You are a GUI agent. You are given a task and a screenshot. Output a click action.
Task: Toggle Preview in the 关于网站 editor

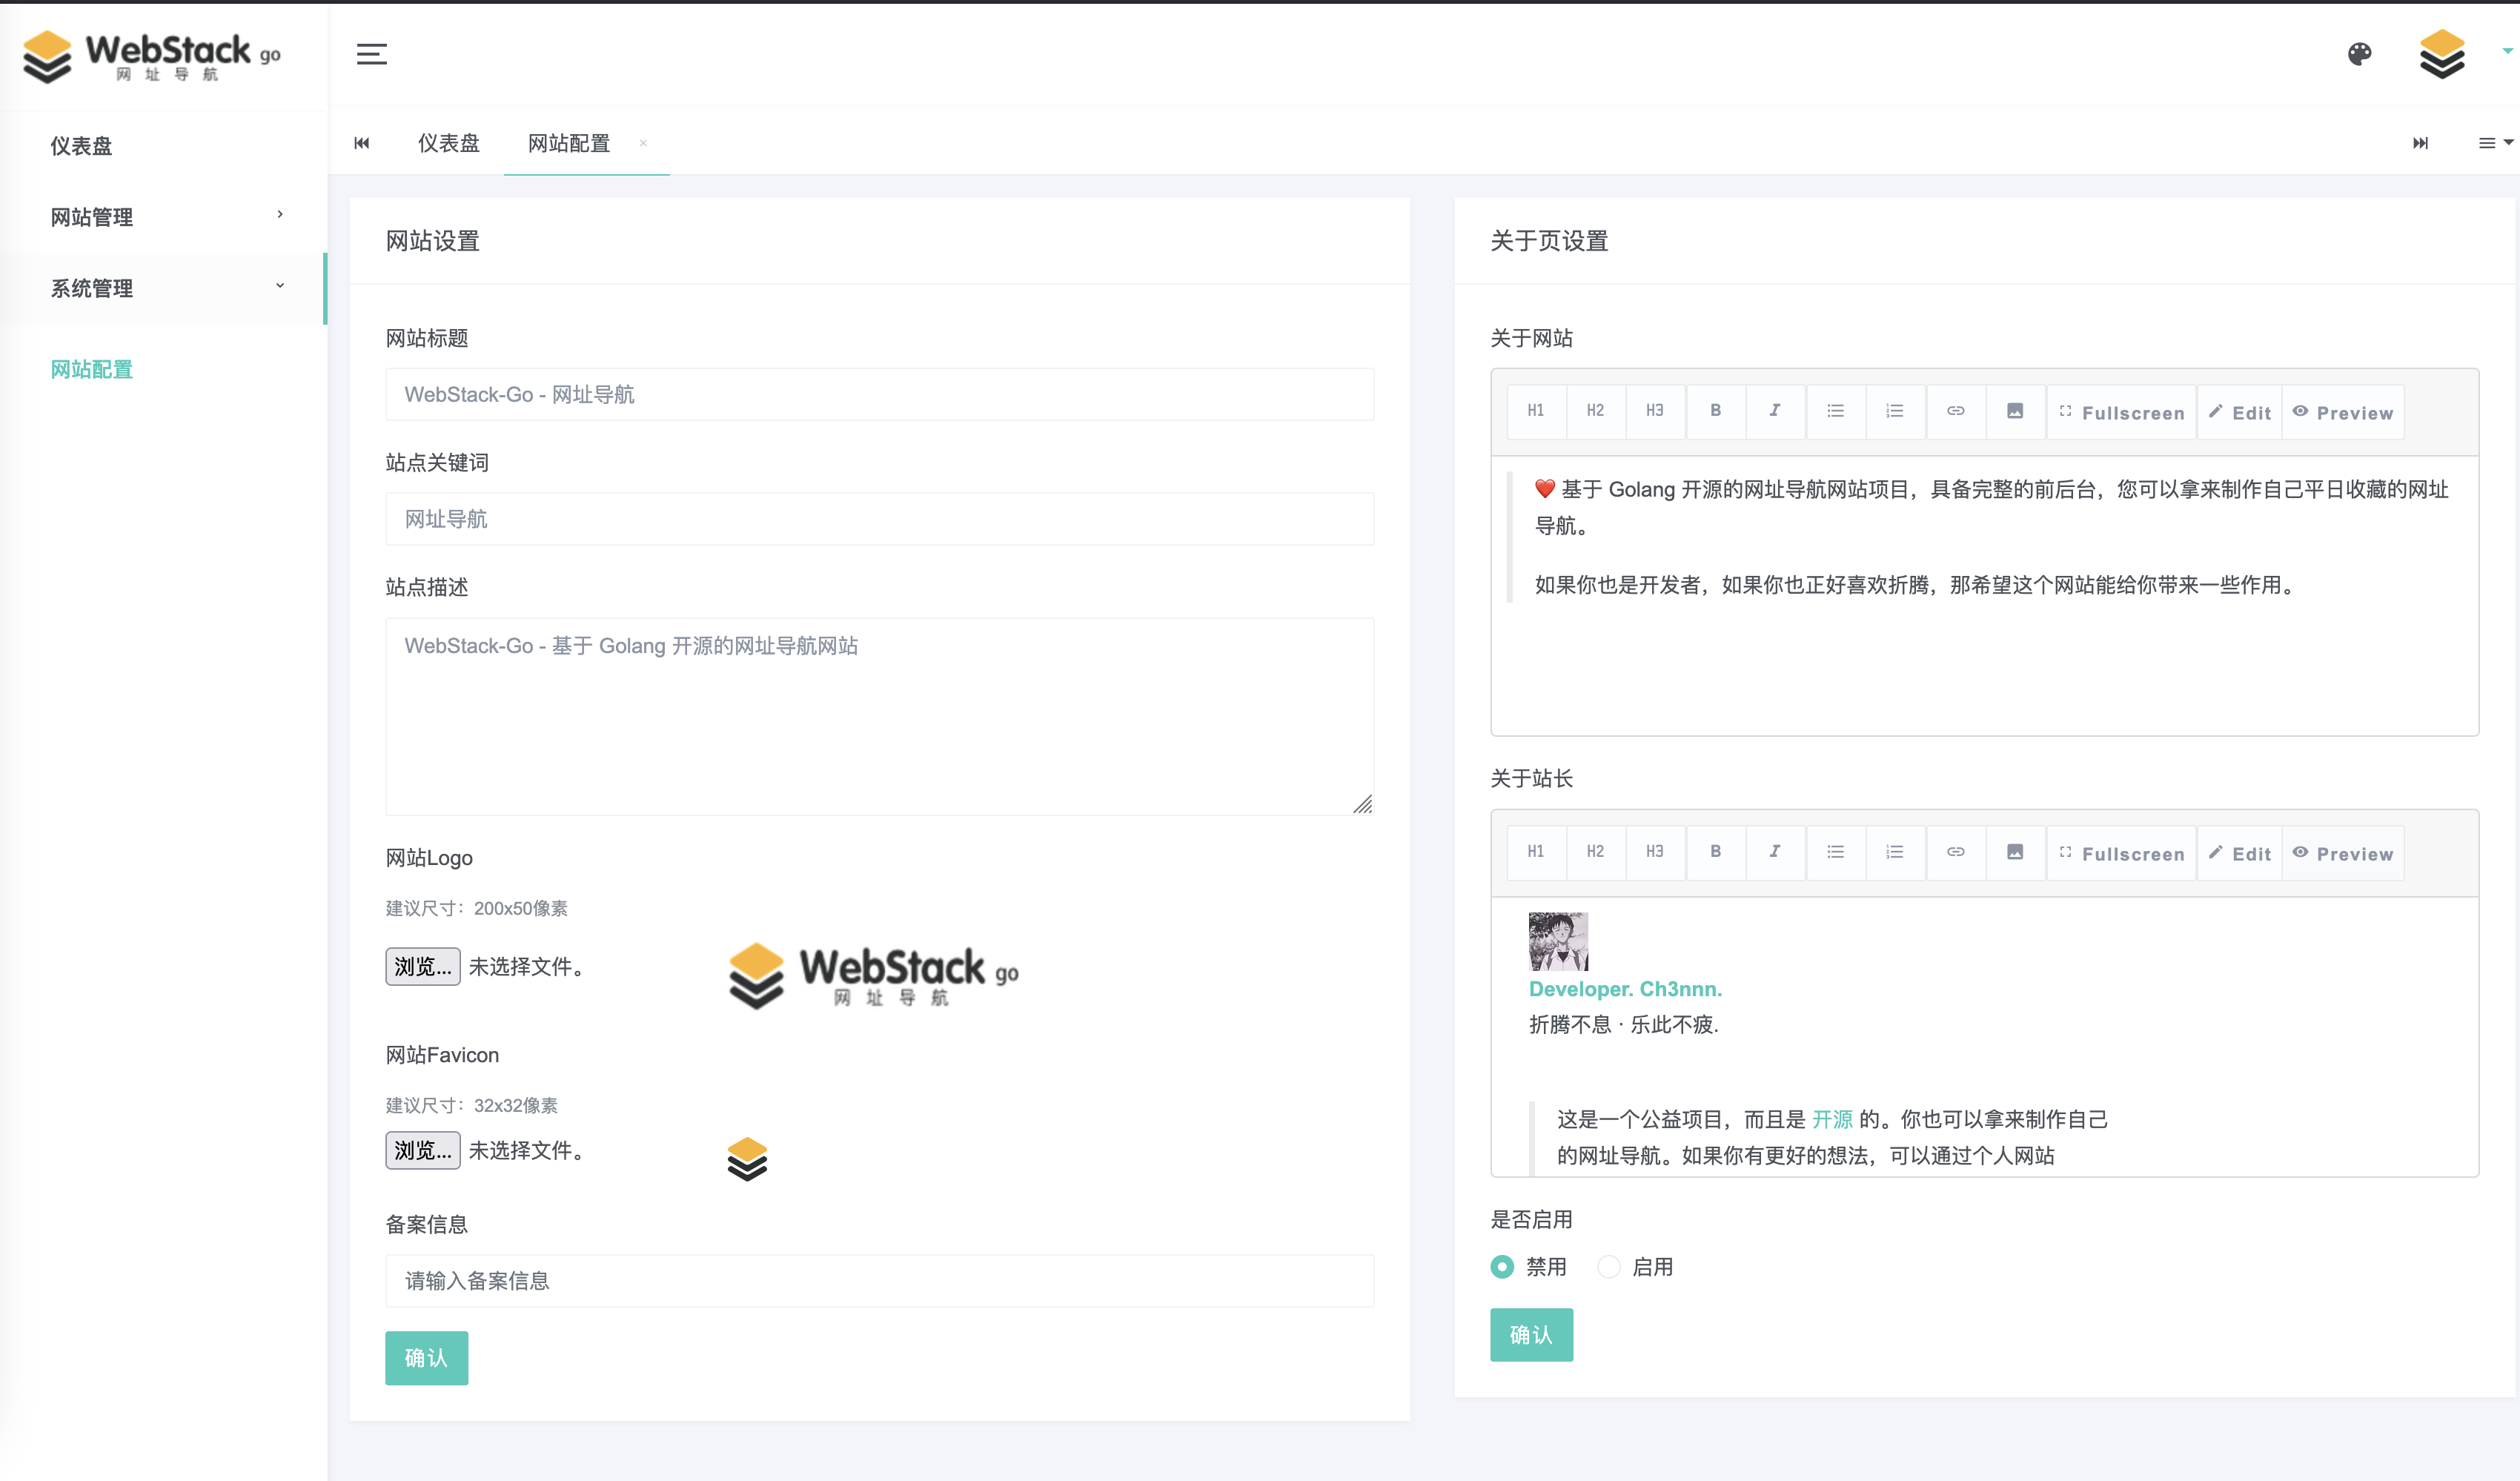[2342, 412]
